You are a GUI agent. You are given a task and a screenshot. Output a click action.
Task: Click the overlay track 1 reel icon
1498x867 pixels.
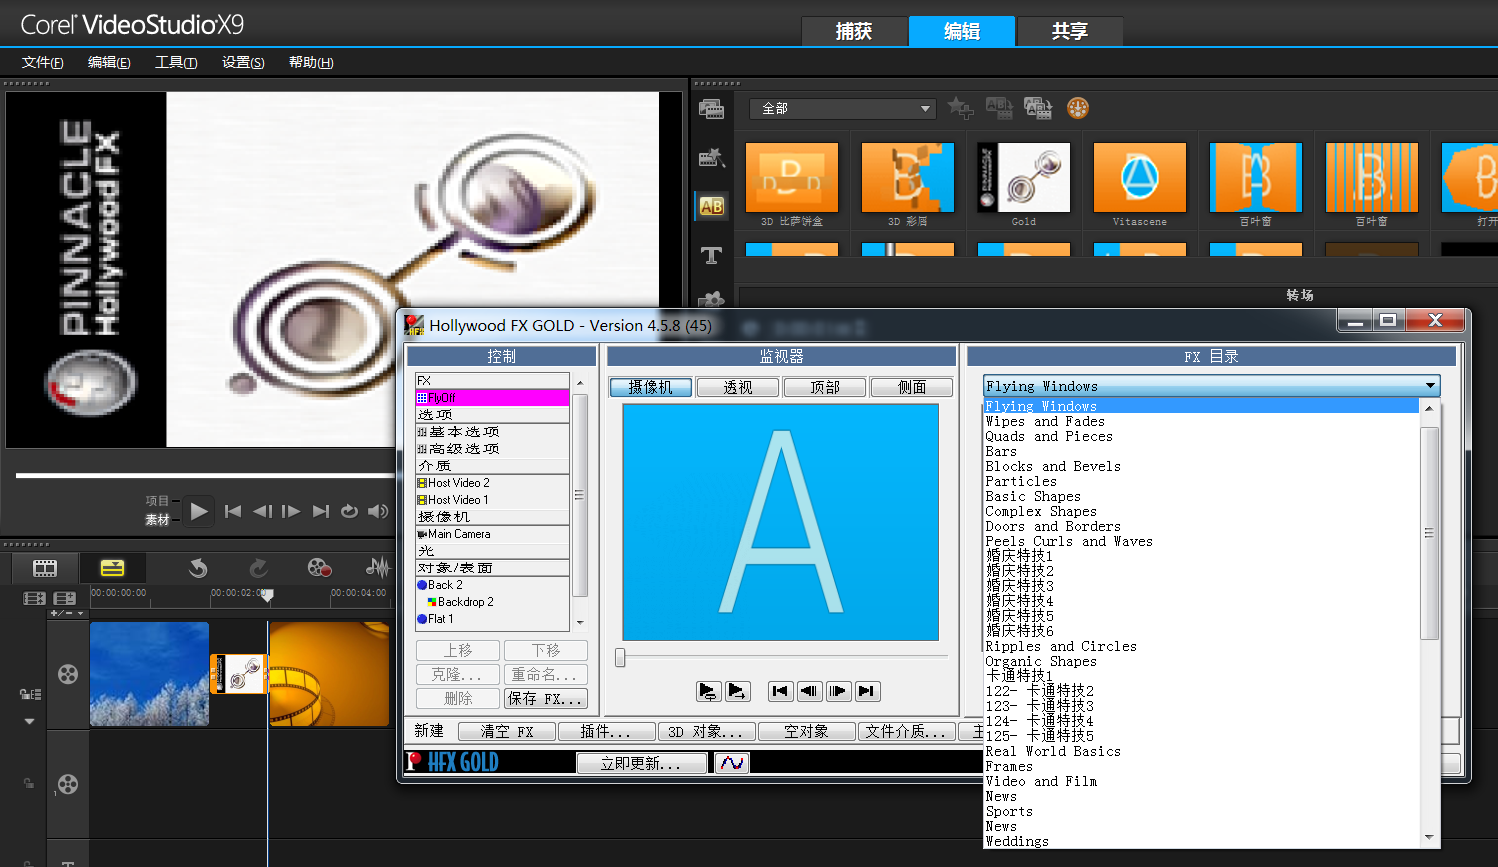[68, 784]
